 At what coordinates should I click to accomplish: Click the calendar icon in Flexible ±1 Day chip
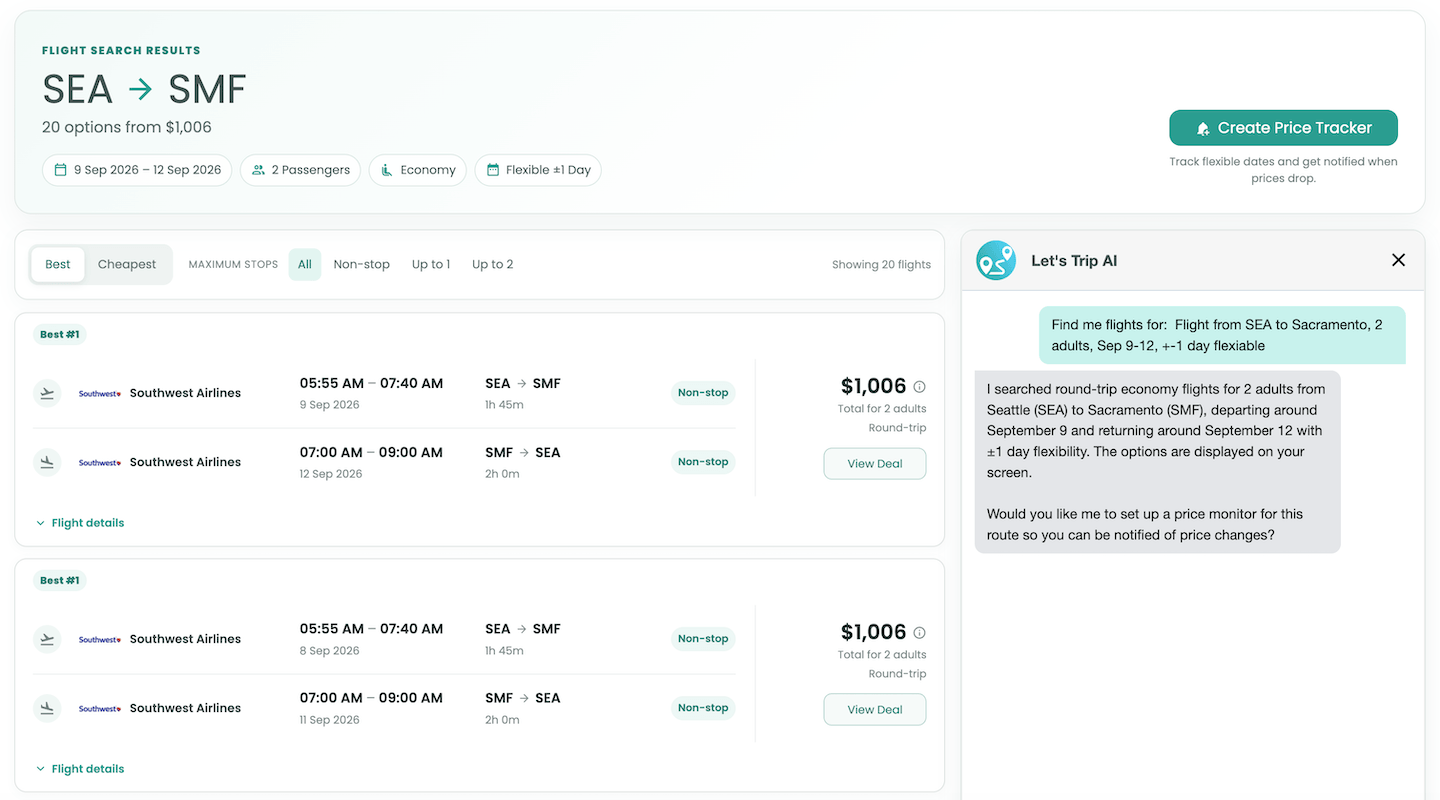coord(492,170)
